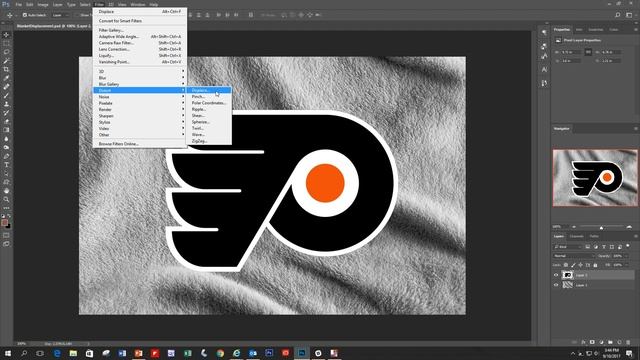
Task: Select the Crop tool
Action: (6, 69)
